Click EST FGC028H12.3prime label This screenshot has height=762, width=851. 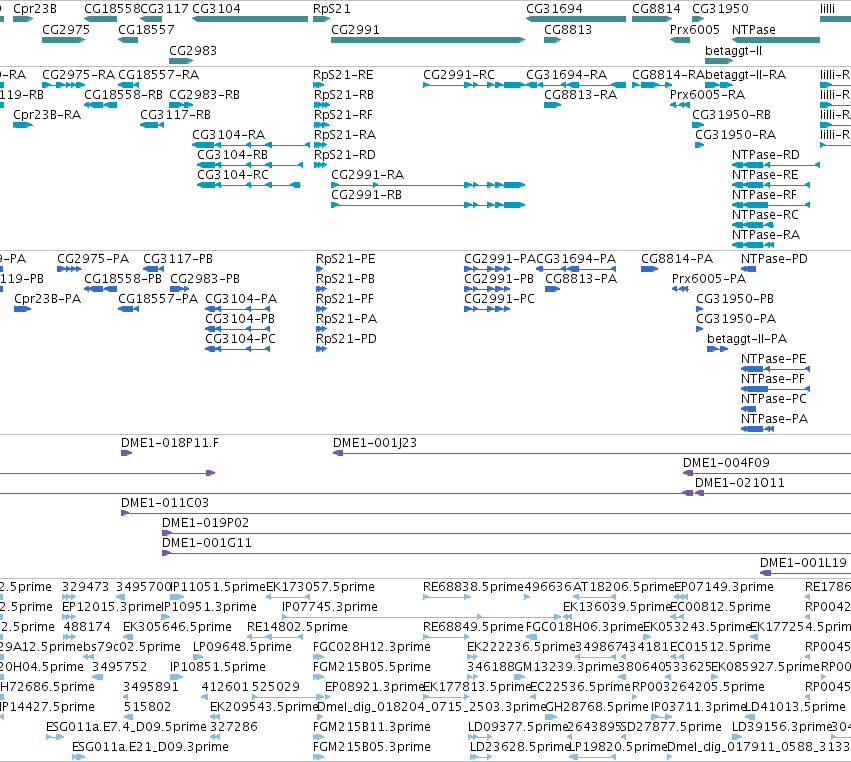tap(372, 646)
